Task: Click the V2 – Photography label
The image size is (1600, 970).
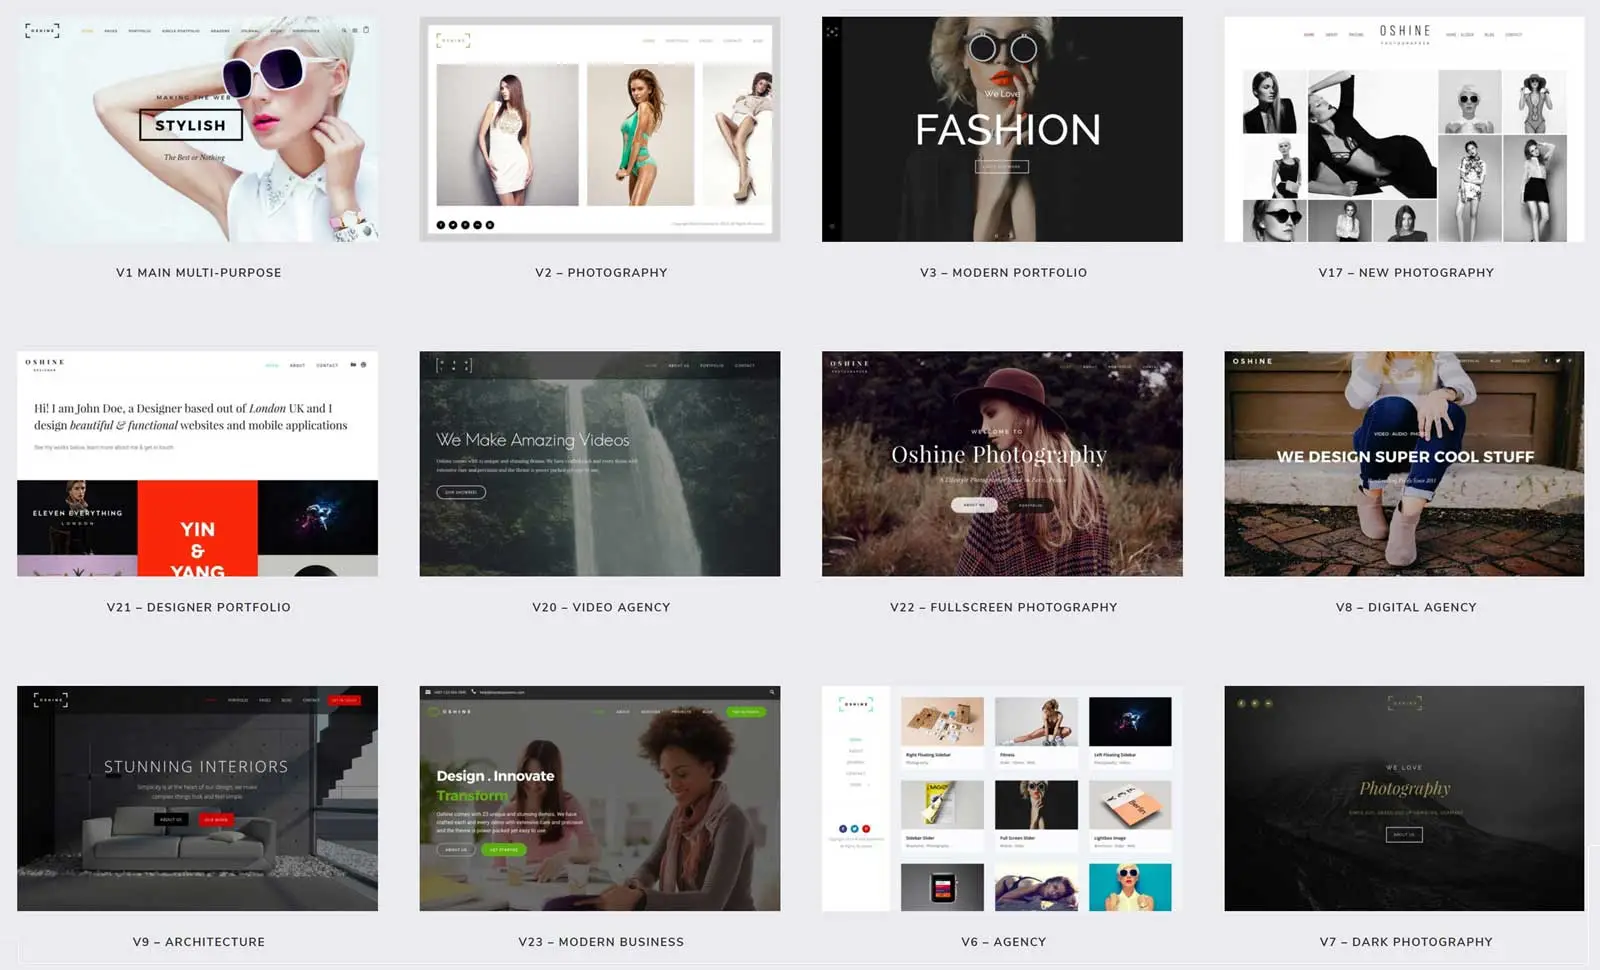Action: 600,272
